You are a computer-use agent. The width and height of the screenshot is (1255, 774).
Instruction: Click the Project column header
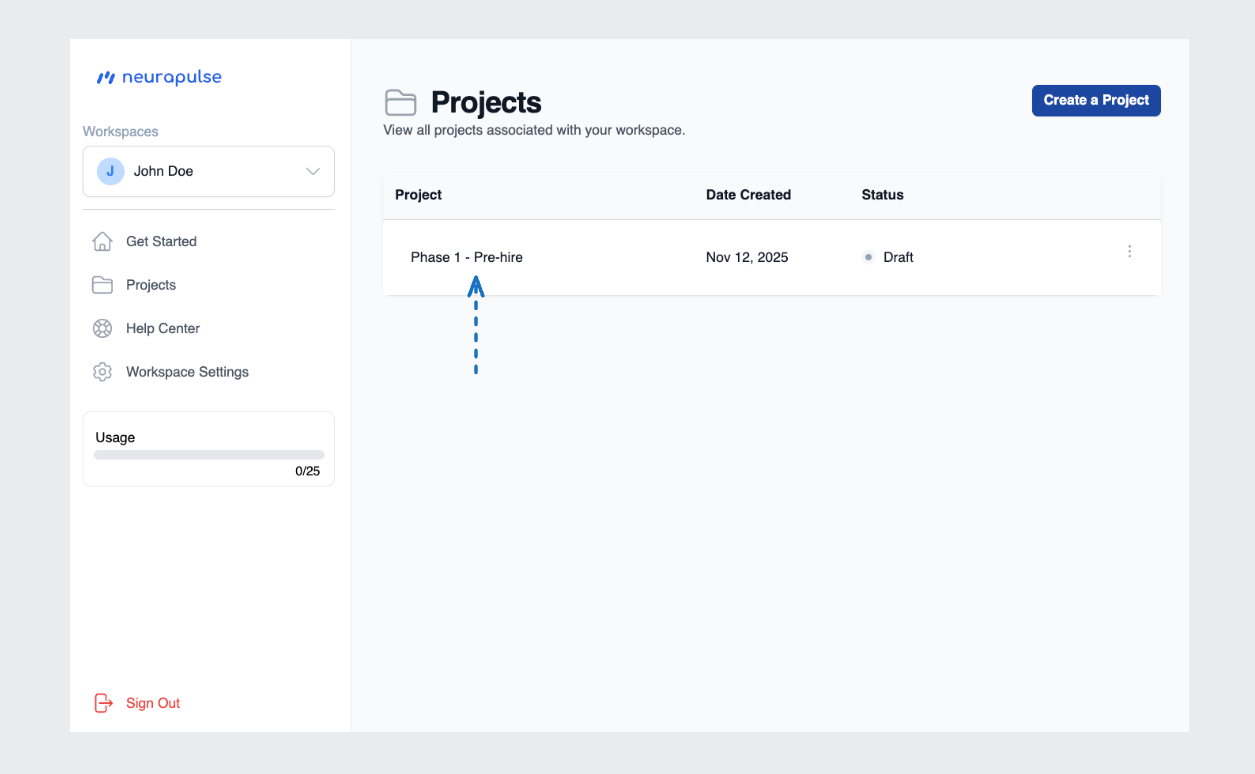pyautogui.click(x=418, y=195)
